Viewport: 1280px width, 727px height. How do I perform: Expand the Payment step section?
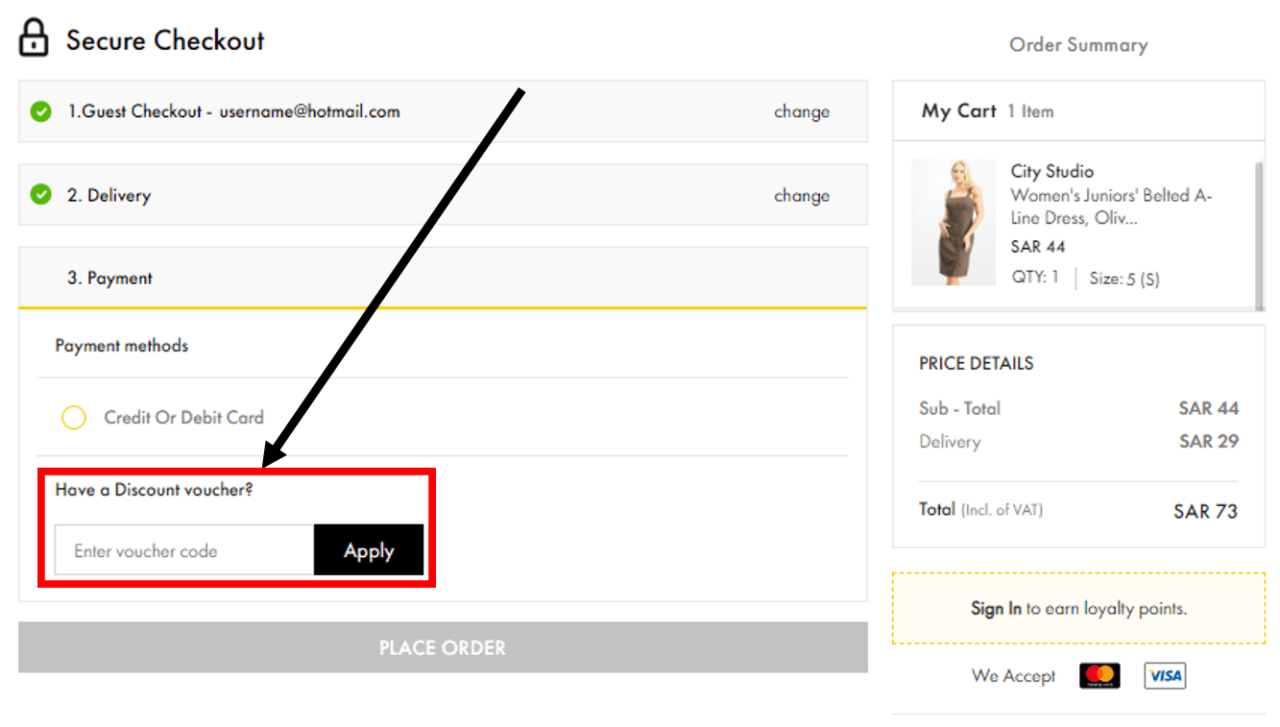coord(109,277)
